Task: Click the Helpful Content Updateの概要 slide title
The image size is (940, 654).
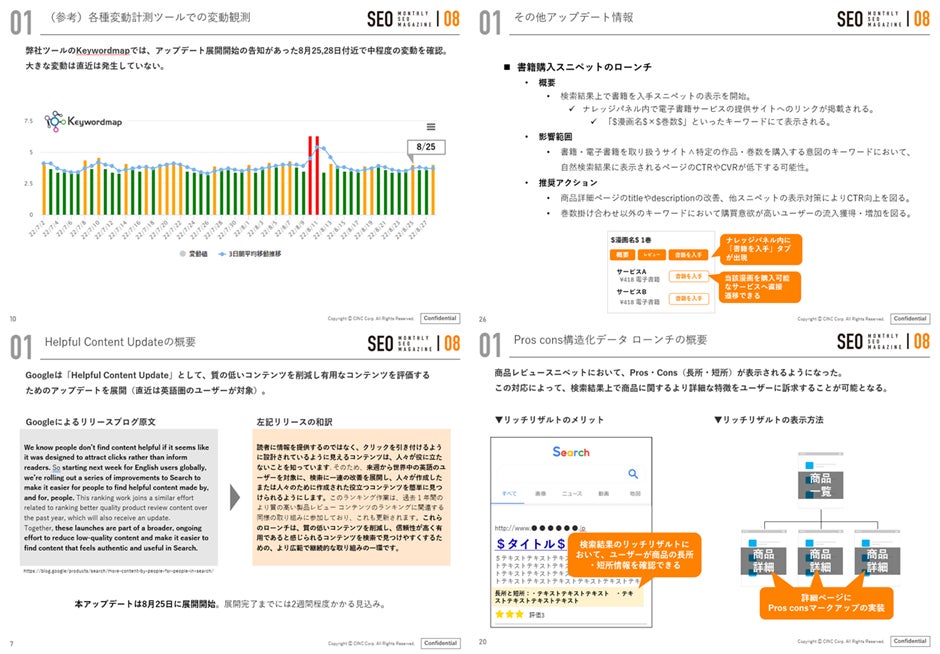Action: (x=120, y=342)
